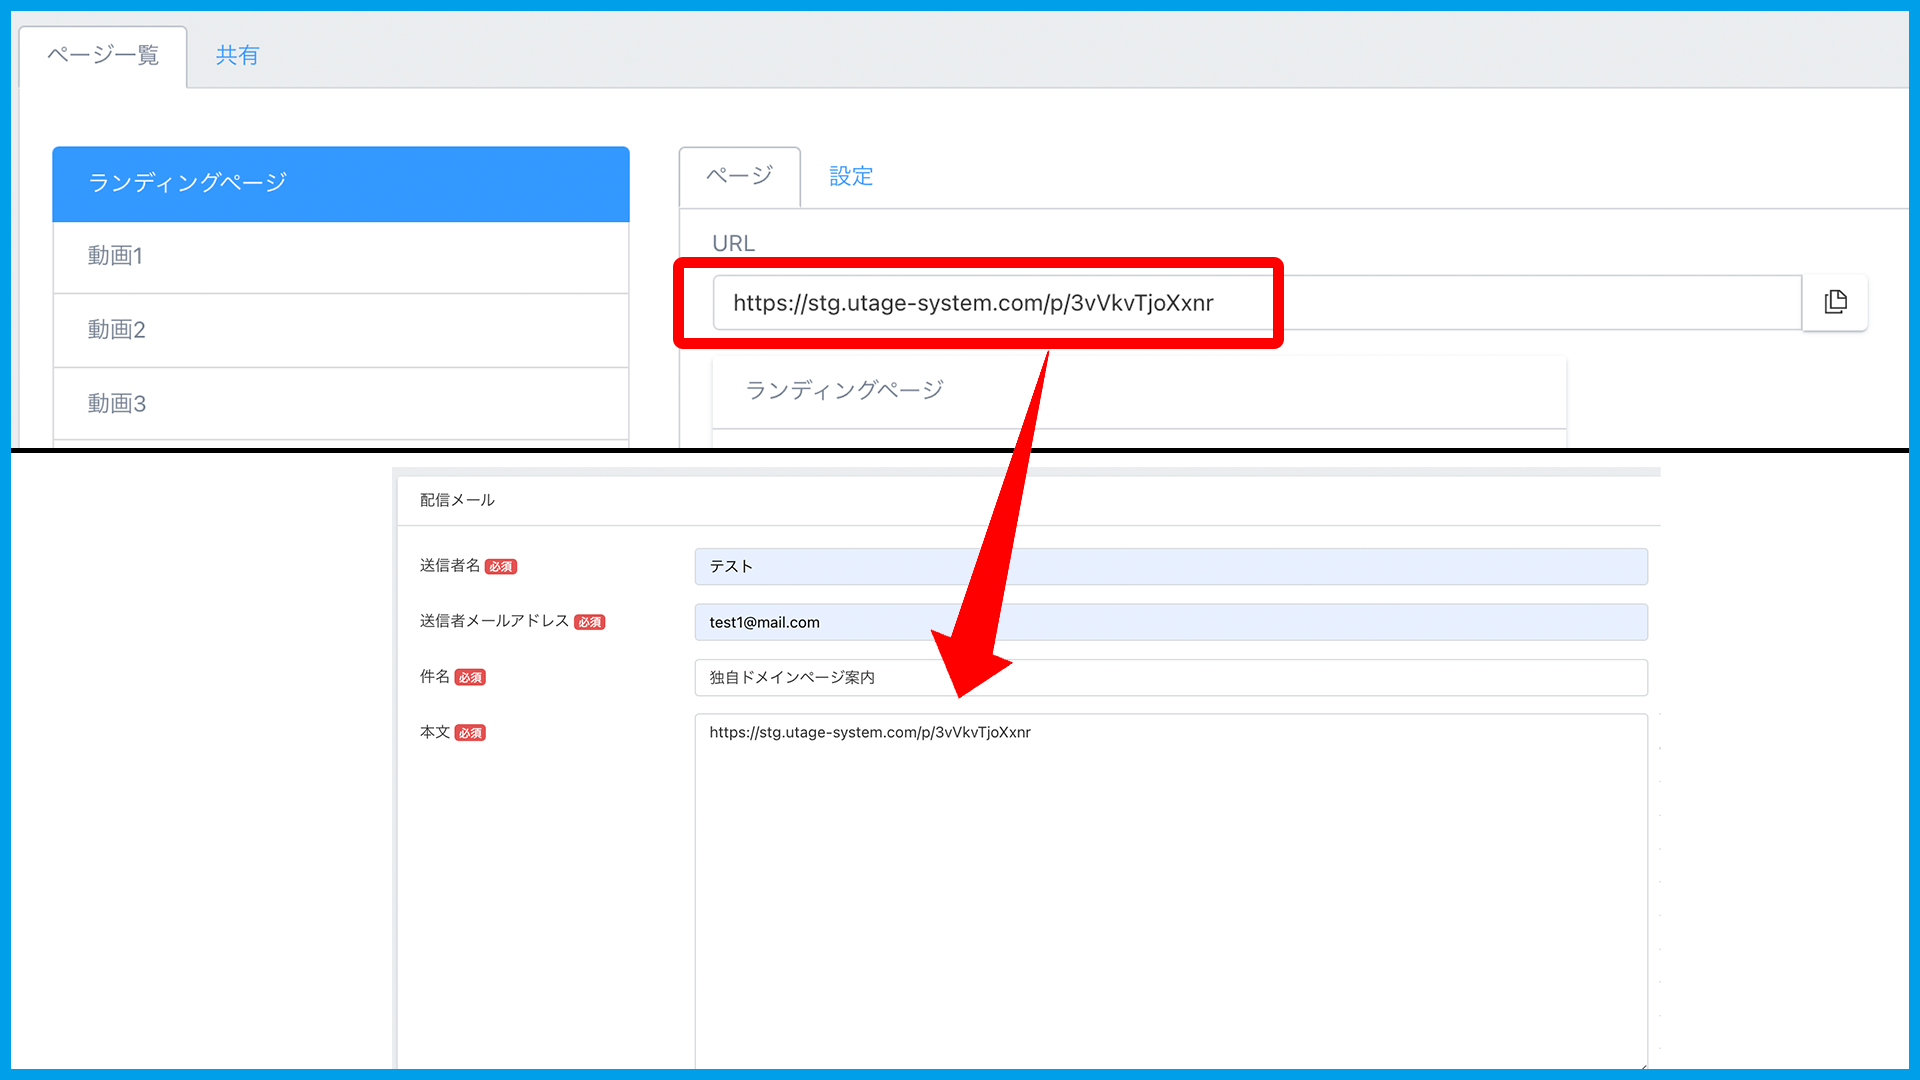Click inside the 本文 body textarea
The image size is (1920, 1080).
point(1170,890)
